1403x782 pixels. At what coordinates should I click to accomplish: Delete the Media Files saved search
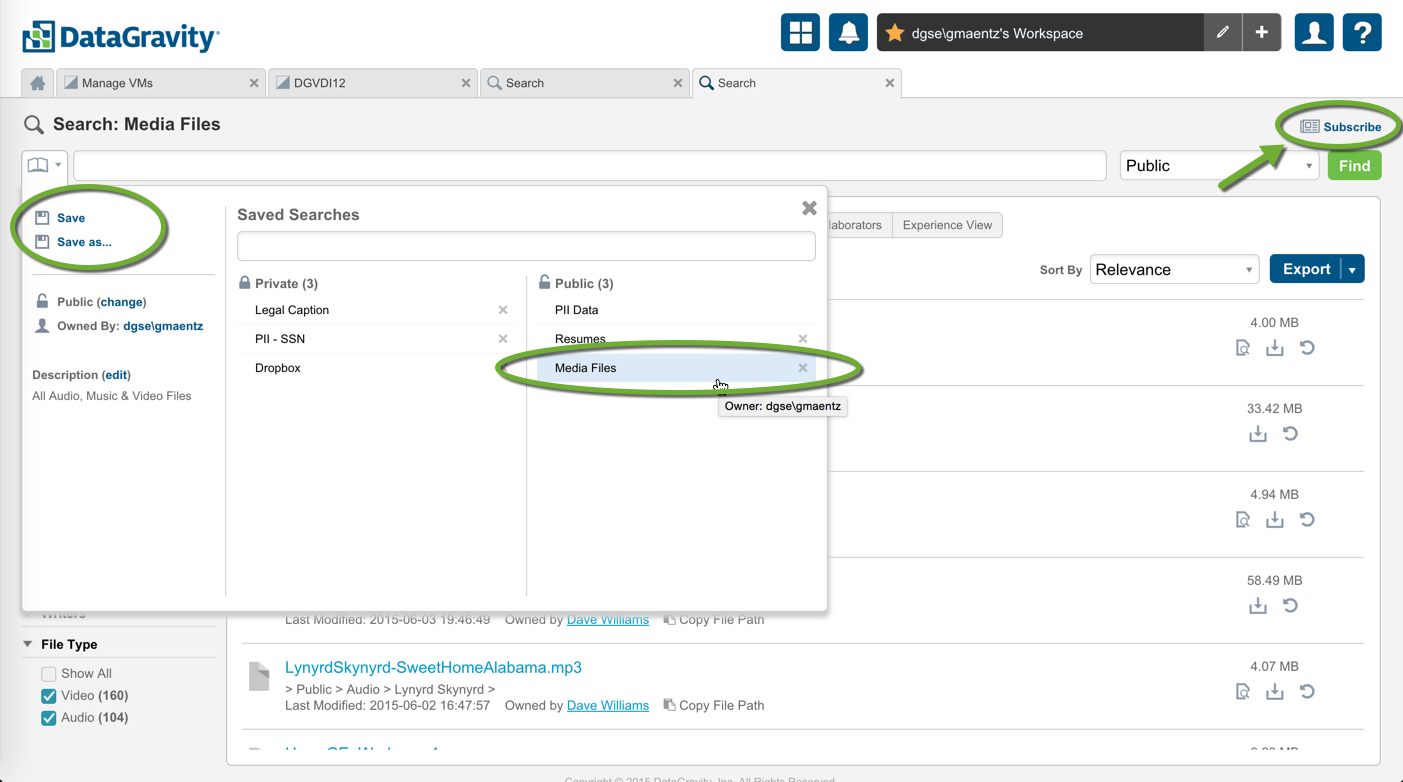[x=802, y=368]
